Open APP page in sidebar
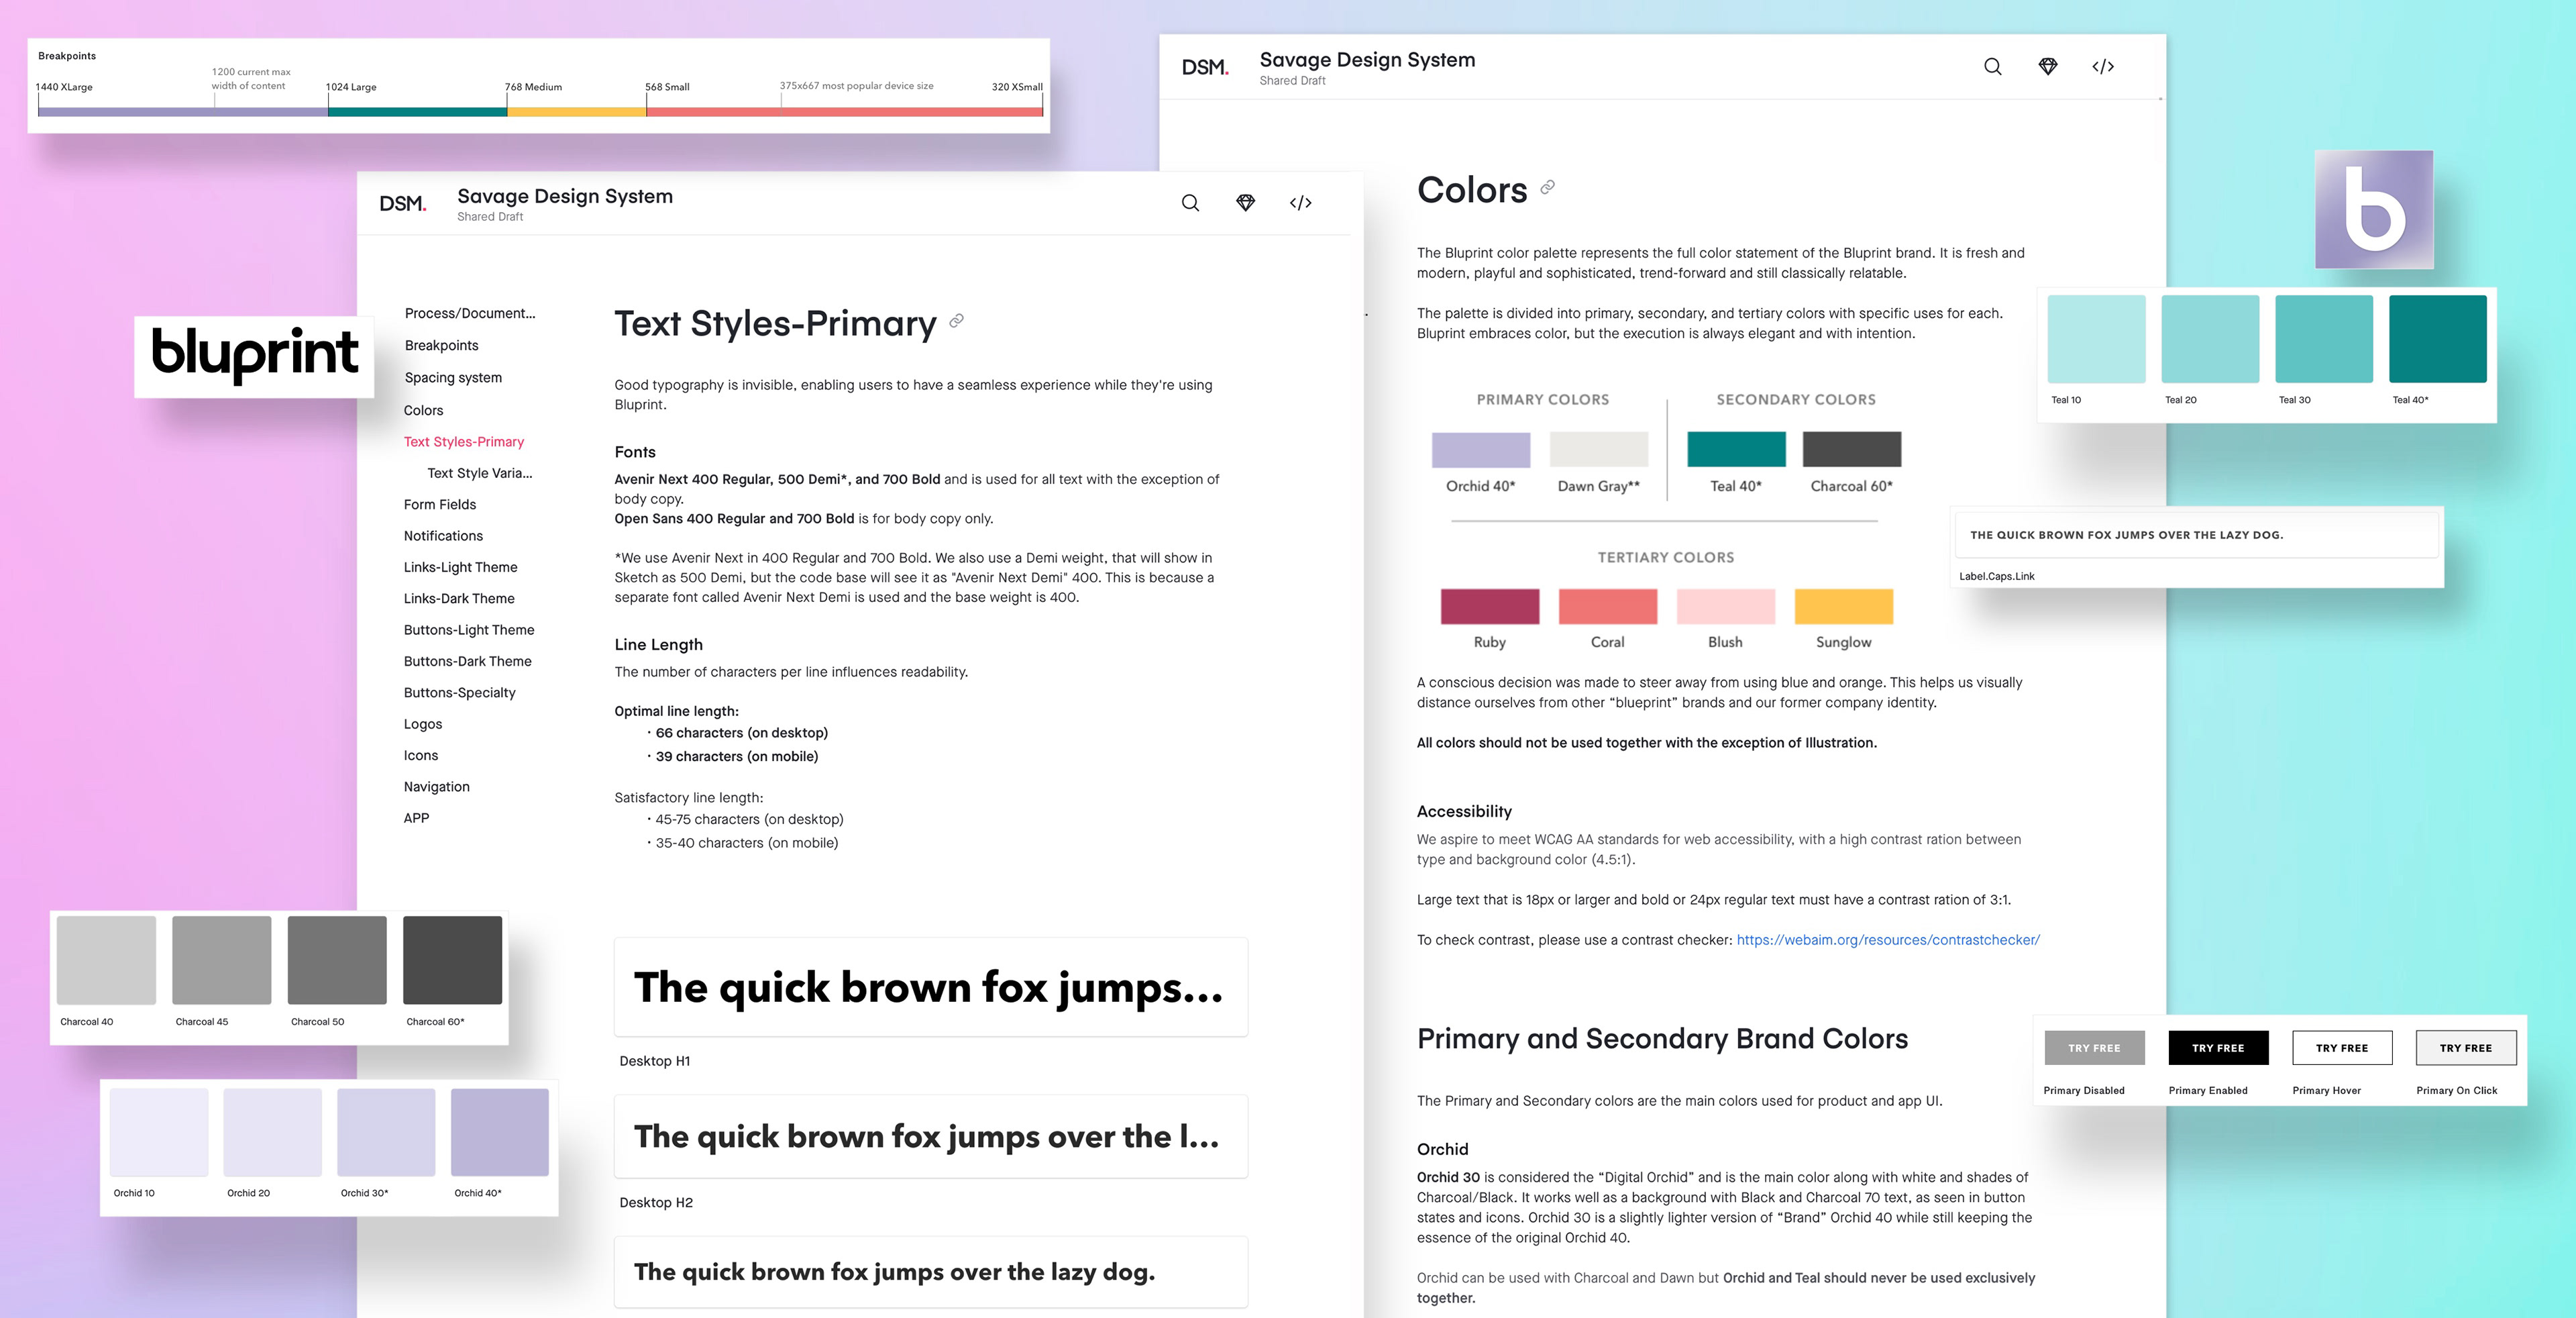 pyautogui.click(x=416, y=818)
